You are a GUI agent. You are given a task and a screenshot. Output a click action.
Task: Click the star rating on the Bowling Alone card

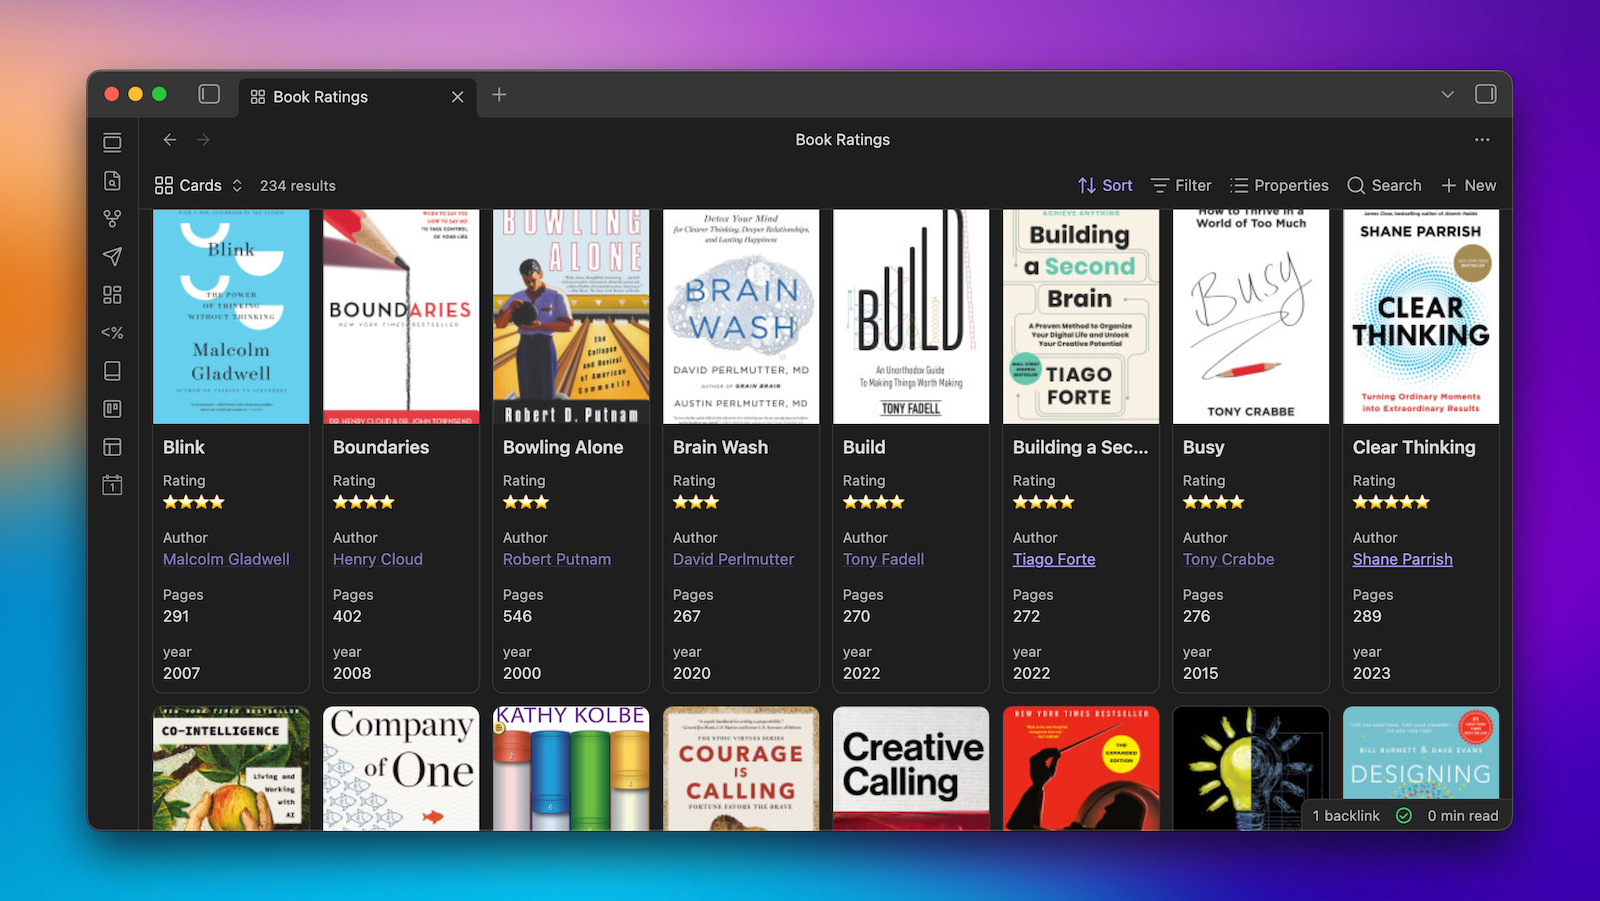point(526,502)
